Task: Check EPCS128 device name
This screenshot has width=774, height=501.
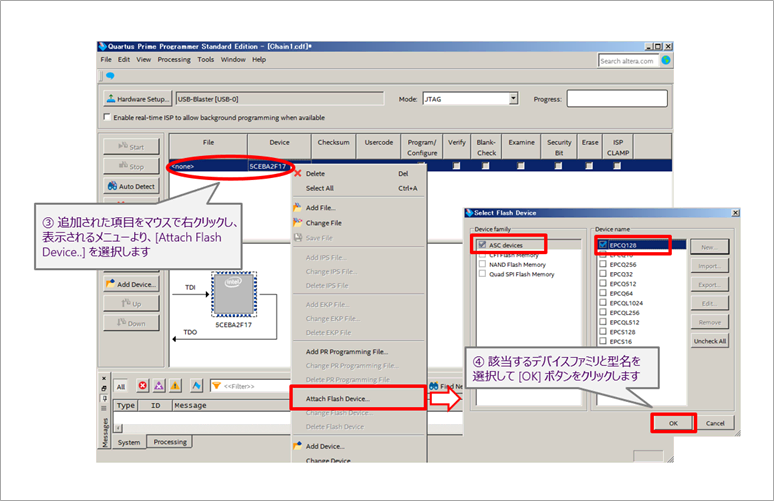Action: [603, 332]
